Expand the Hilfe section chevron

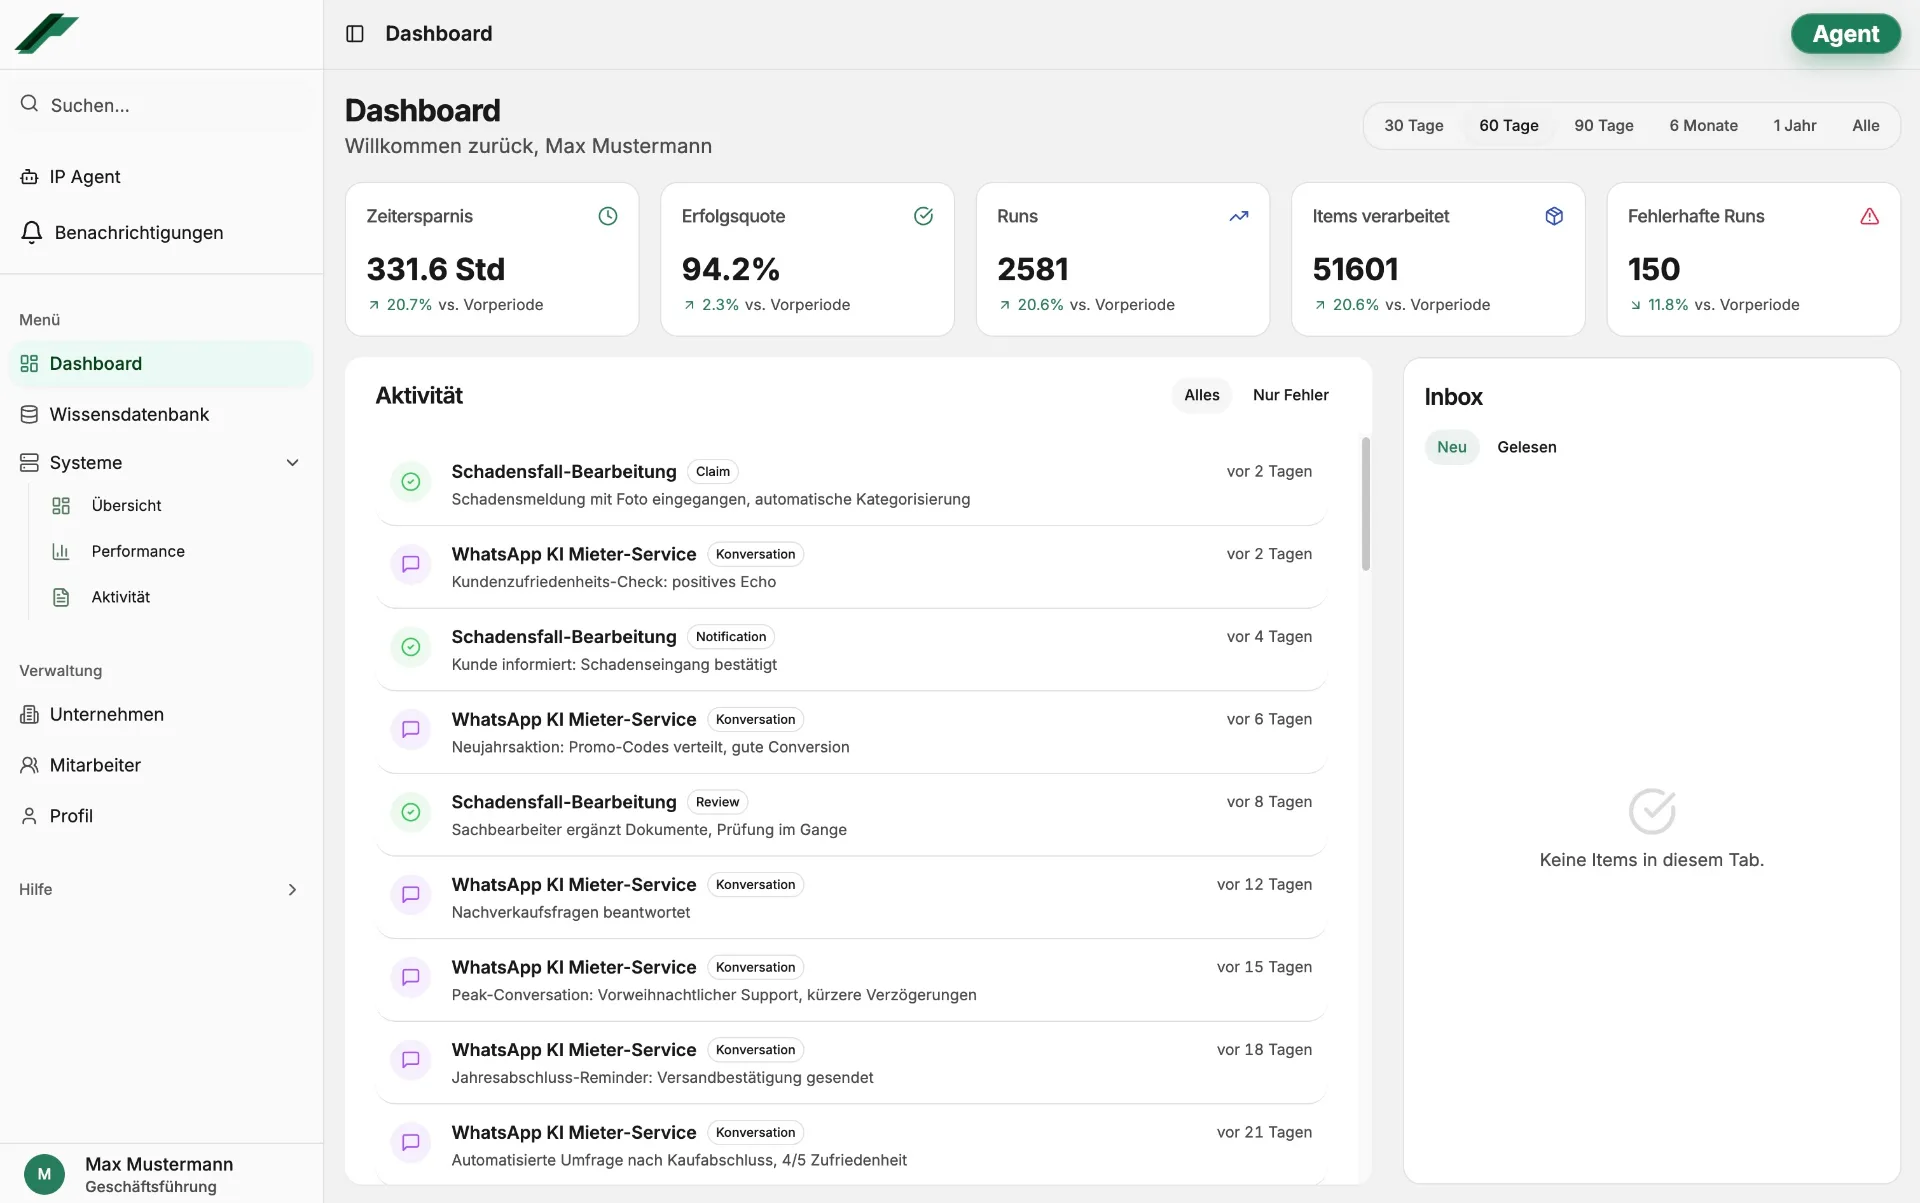click(292, 889)
